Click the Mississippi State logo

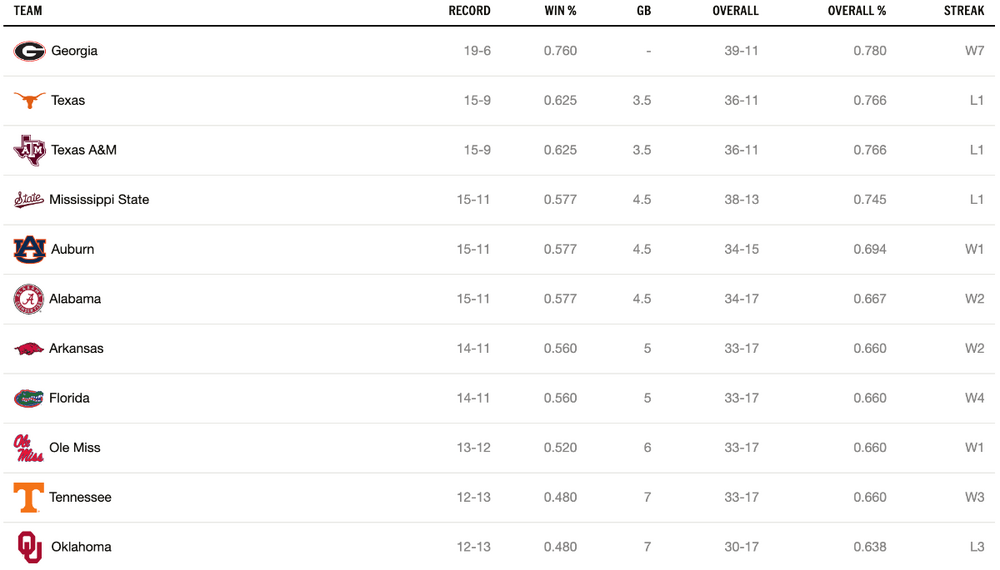tap(29, 200)
